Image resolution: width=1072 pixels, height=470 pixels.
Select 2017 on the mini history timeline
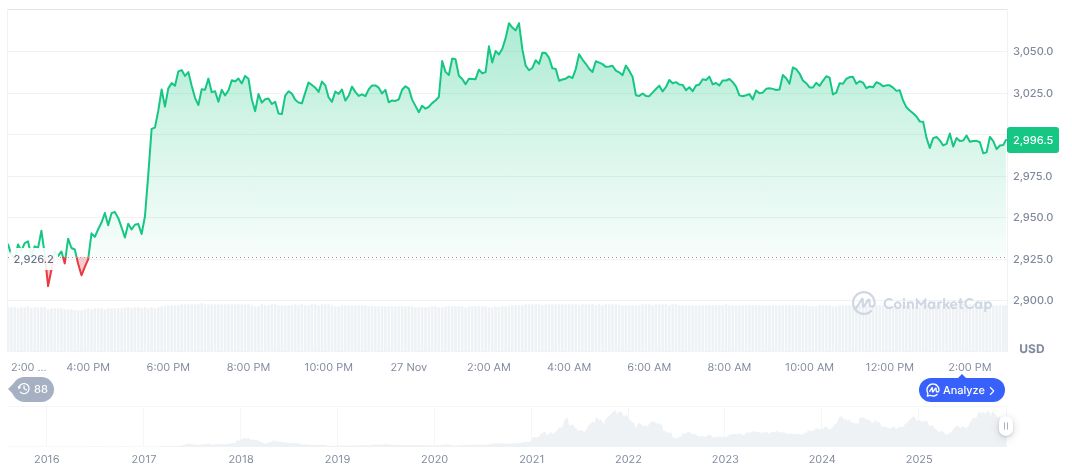(143, 459)
